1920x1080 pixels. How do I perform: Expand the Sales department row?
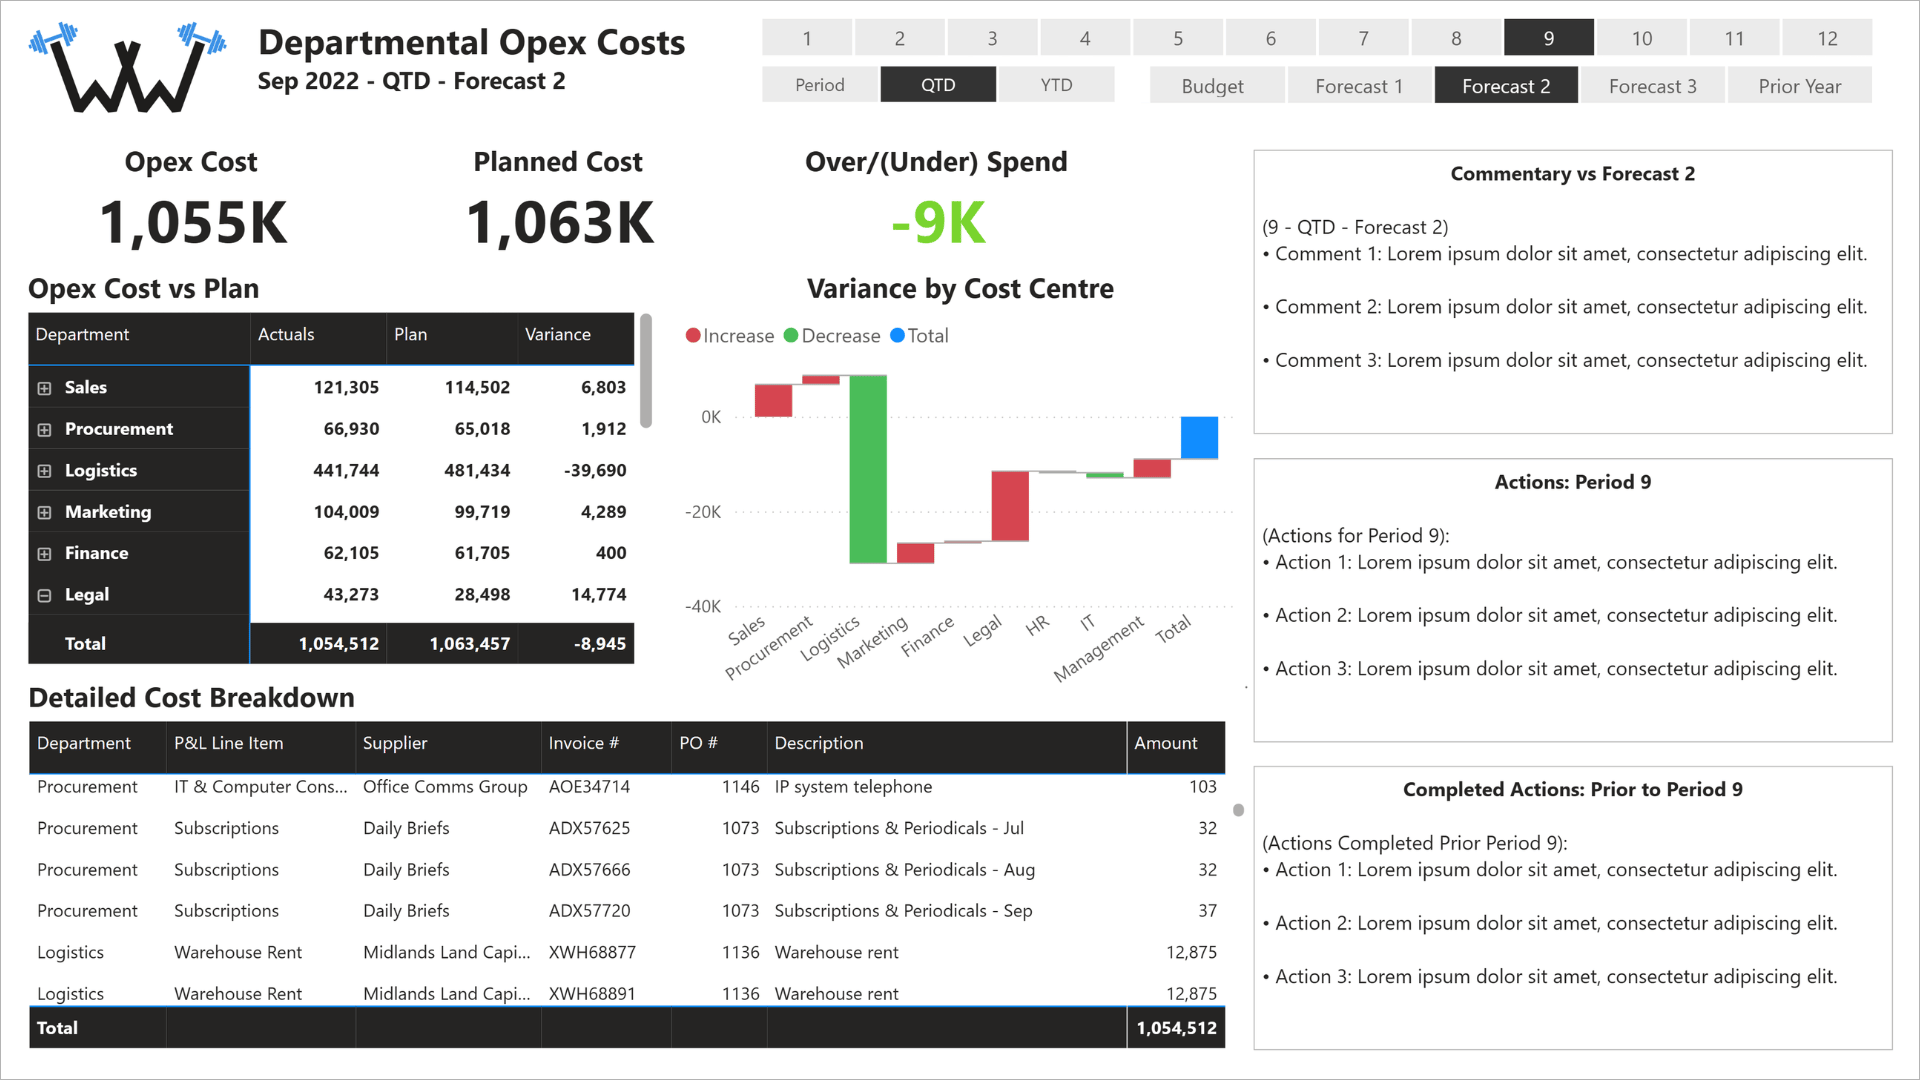click(44, 388)
